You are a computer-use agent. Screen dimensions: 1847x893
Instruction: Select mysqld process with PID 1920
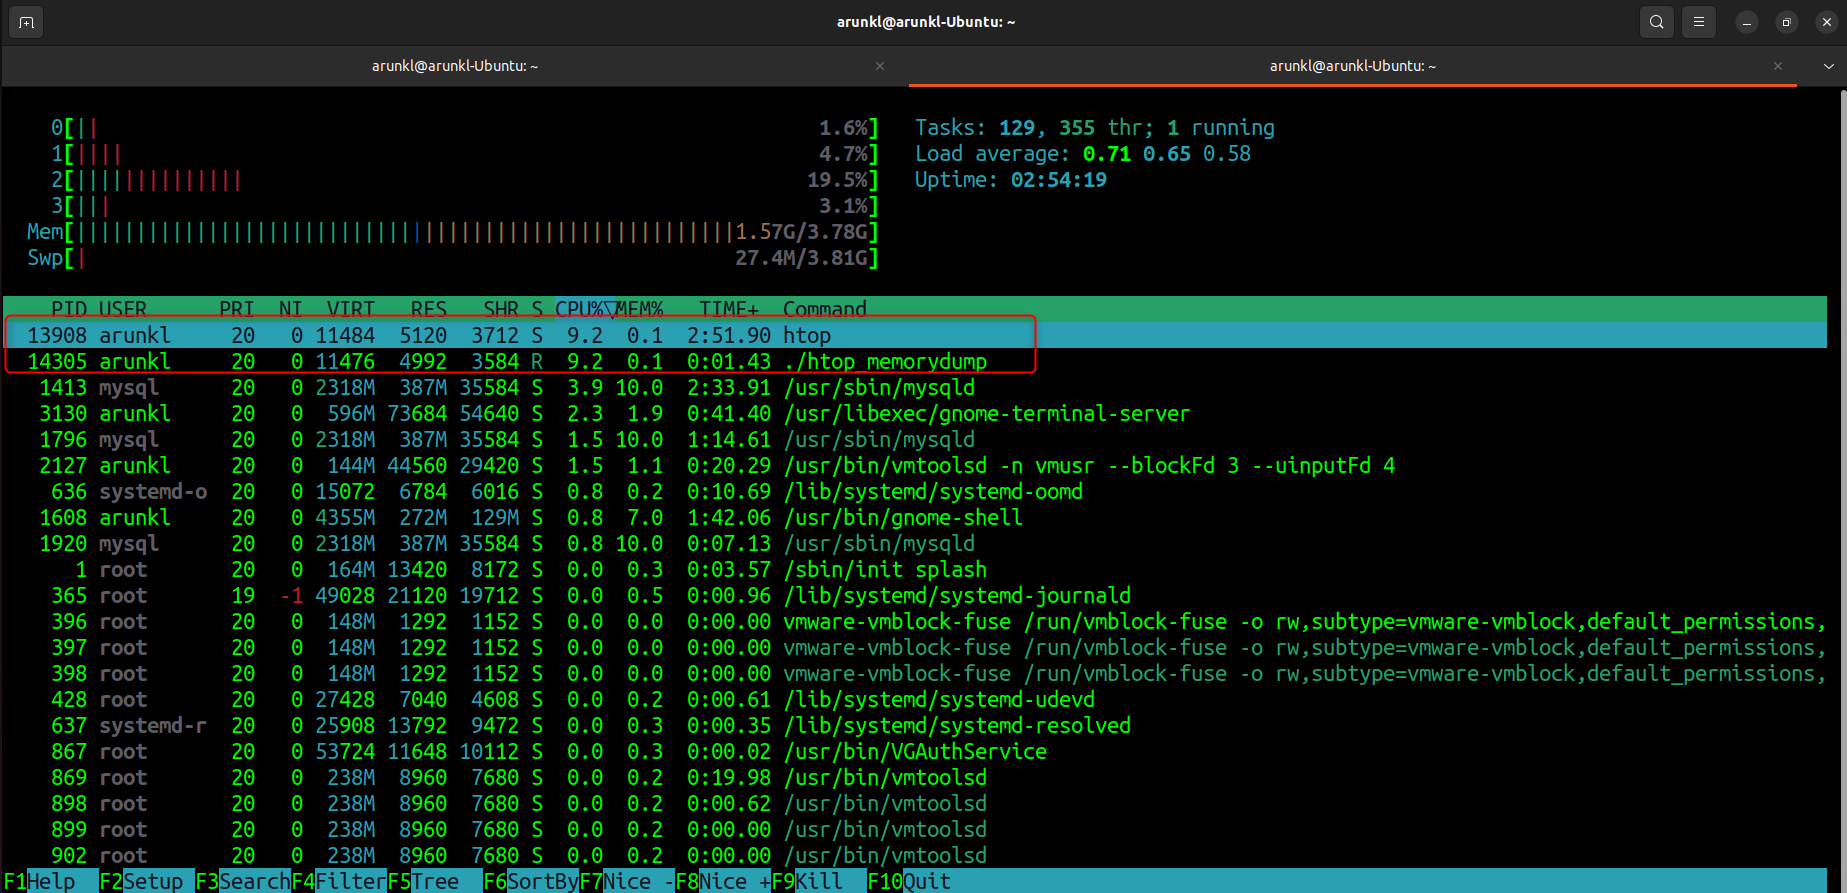tap(915, 543)
